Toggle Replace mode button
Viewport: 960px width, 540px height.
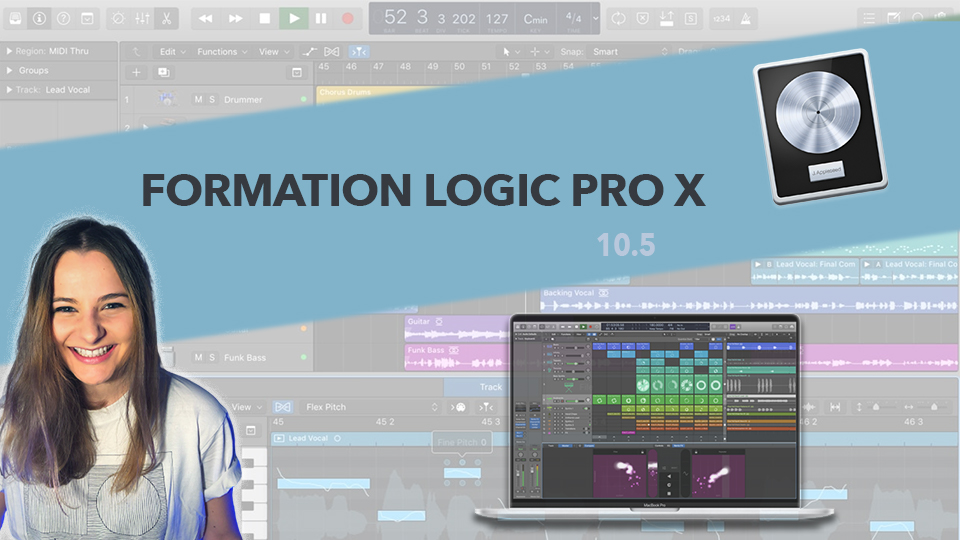[x=642, y=18]
